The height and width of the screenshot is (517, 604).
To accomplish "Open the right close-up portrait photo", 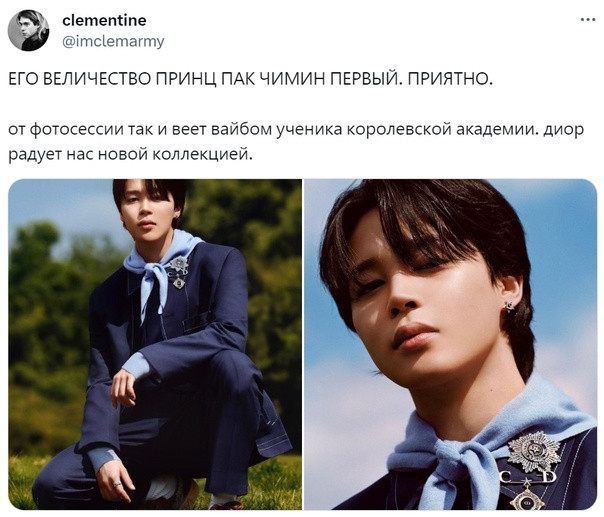I will 450,344.
